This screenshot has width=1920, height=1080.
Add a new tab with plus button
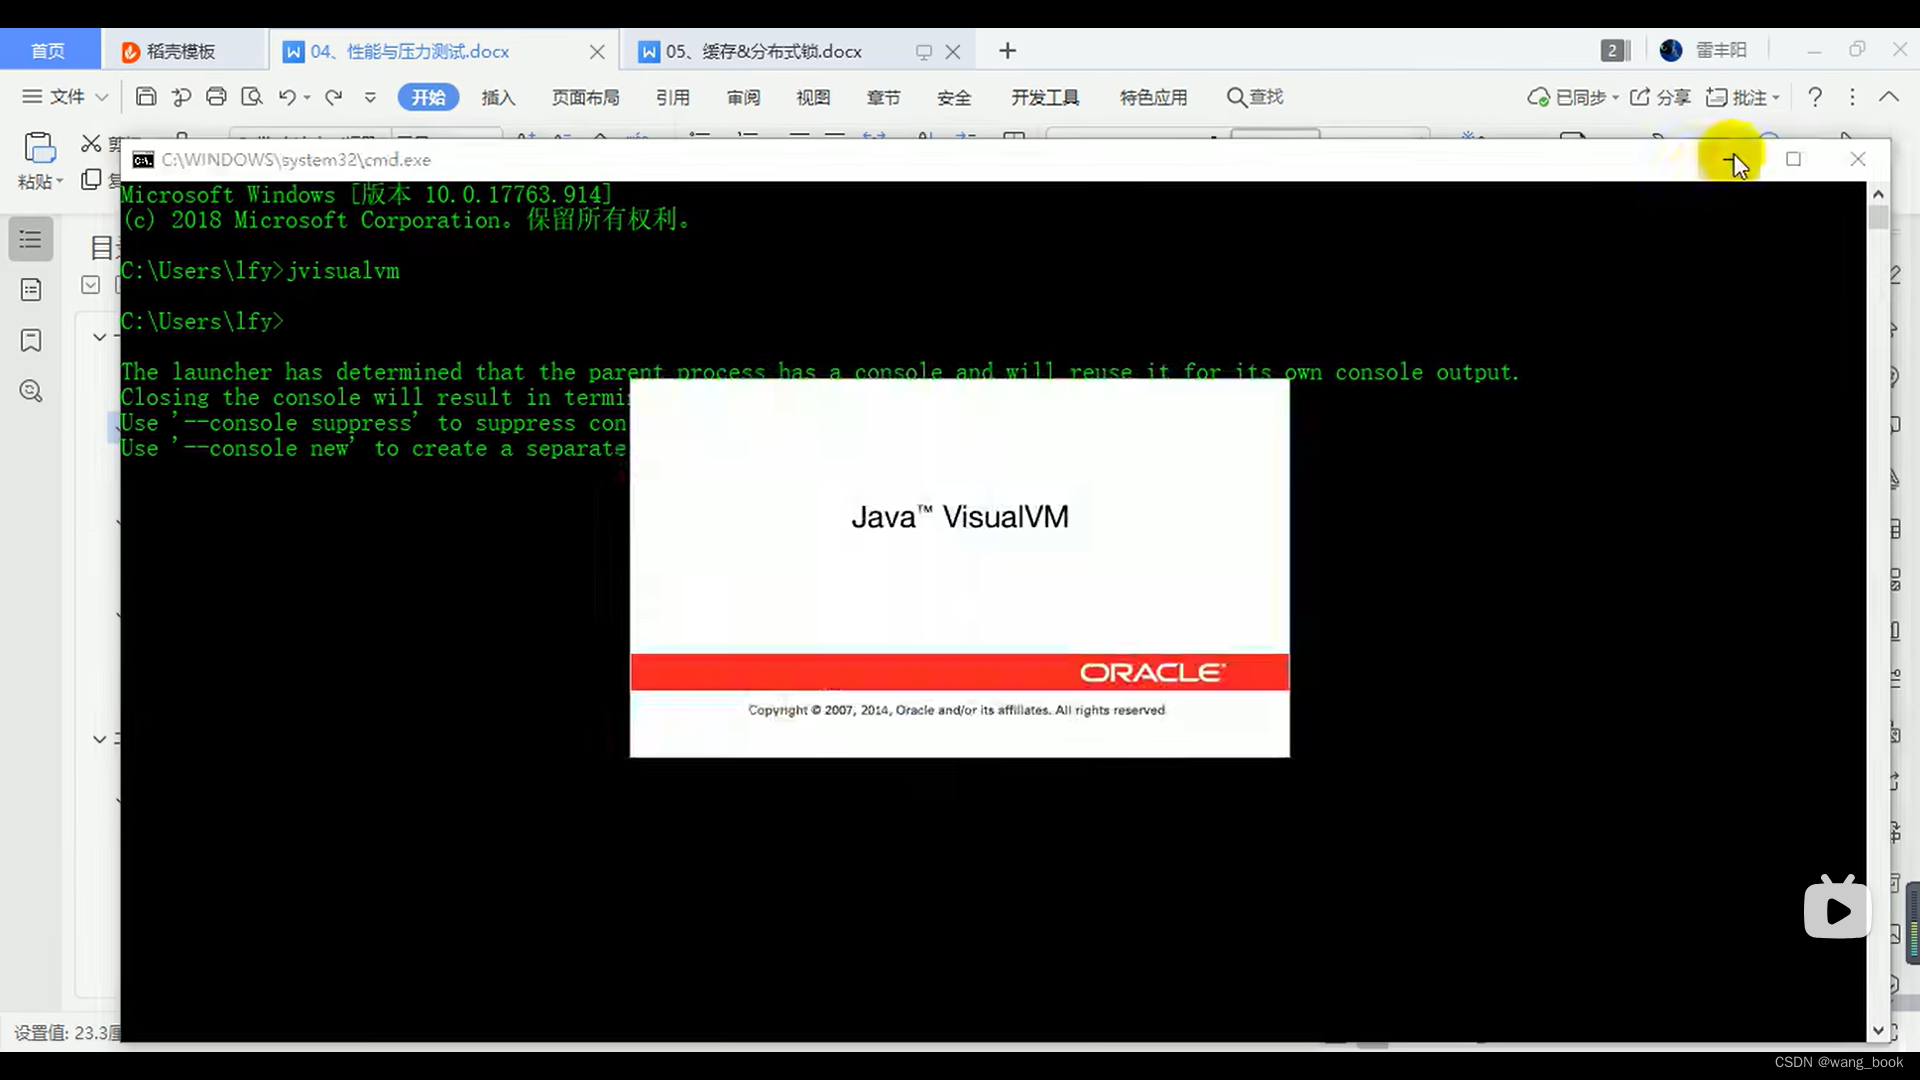point(1007,51)
